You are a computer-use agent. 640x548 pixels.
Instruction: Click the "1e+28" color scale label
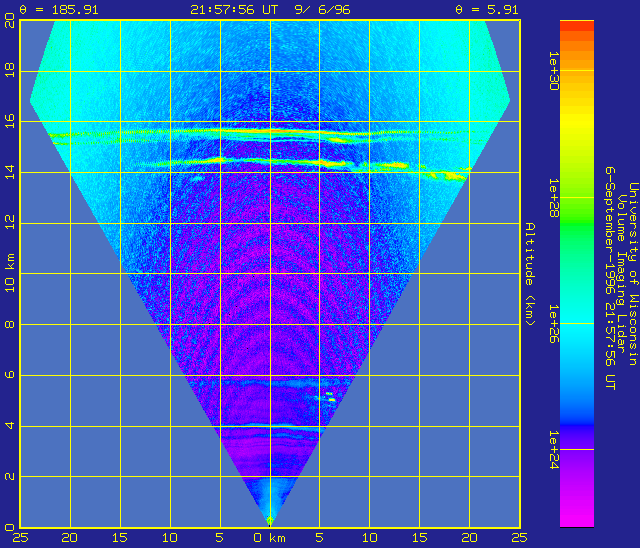pyautogui.click(x=553, y=197)
